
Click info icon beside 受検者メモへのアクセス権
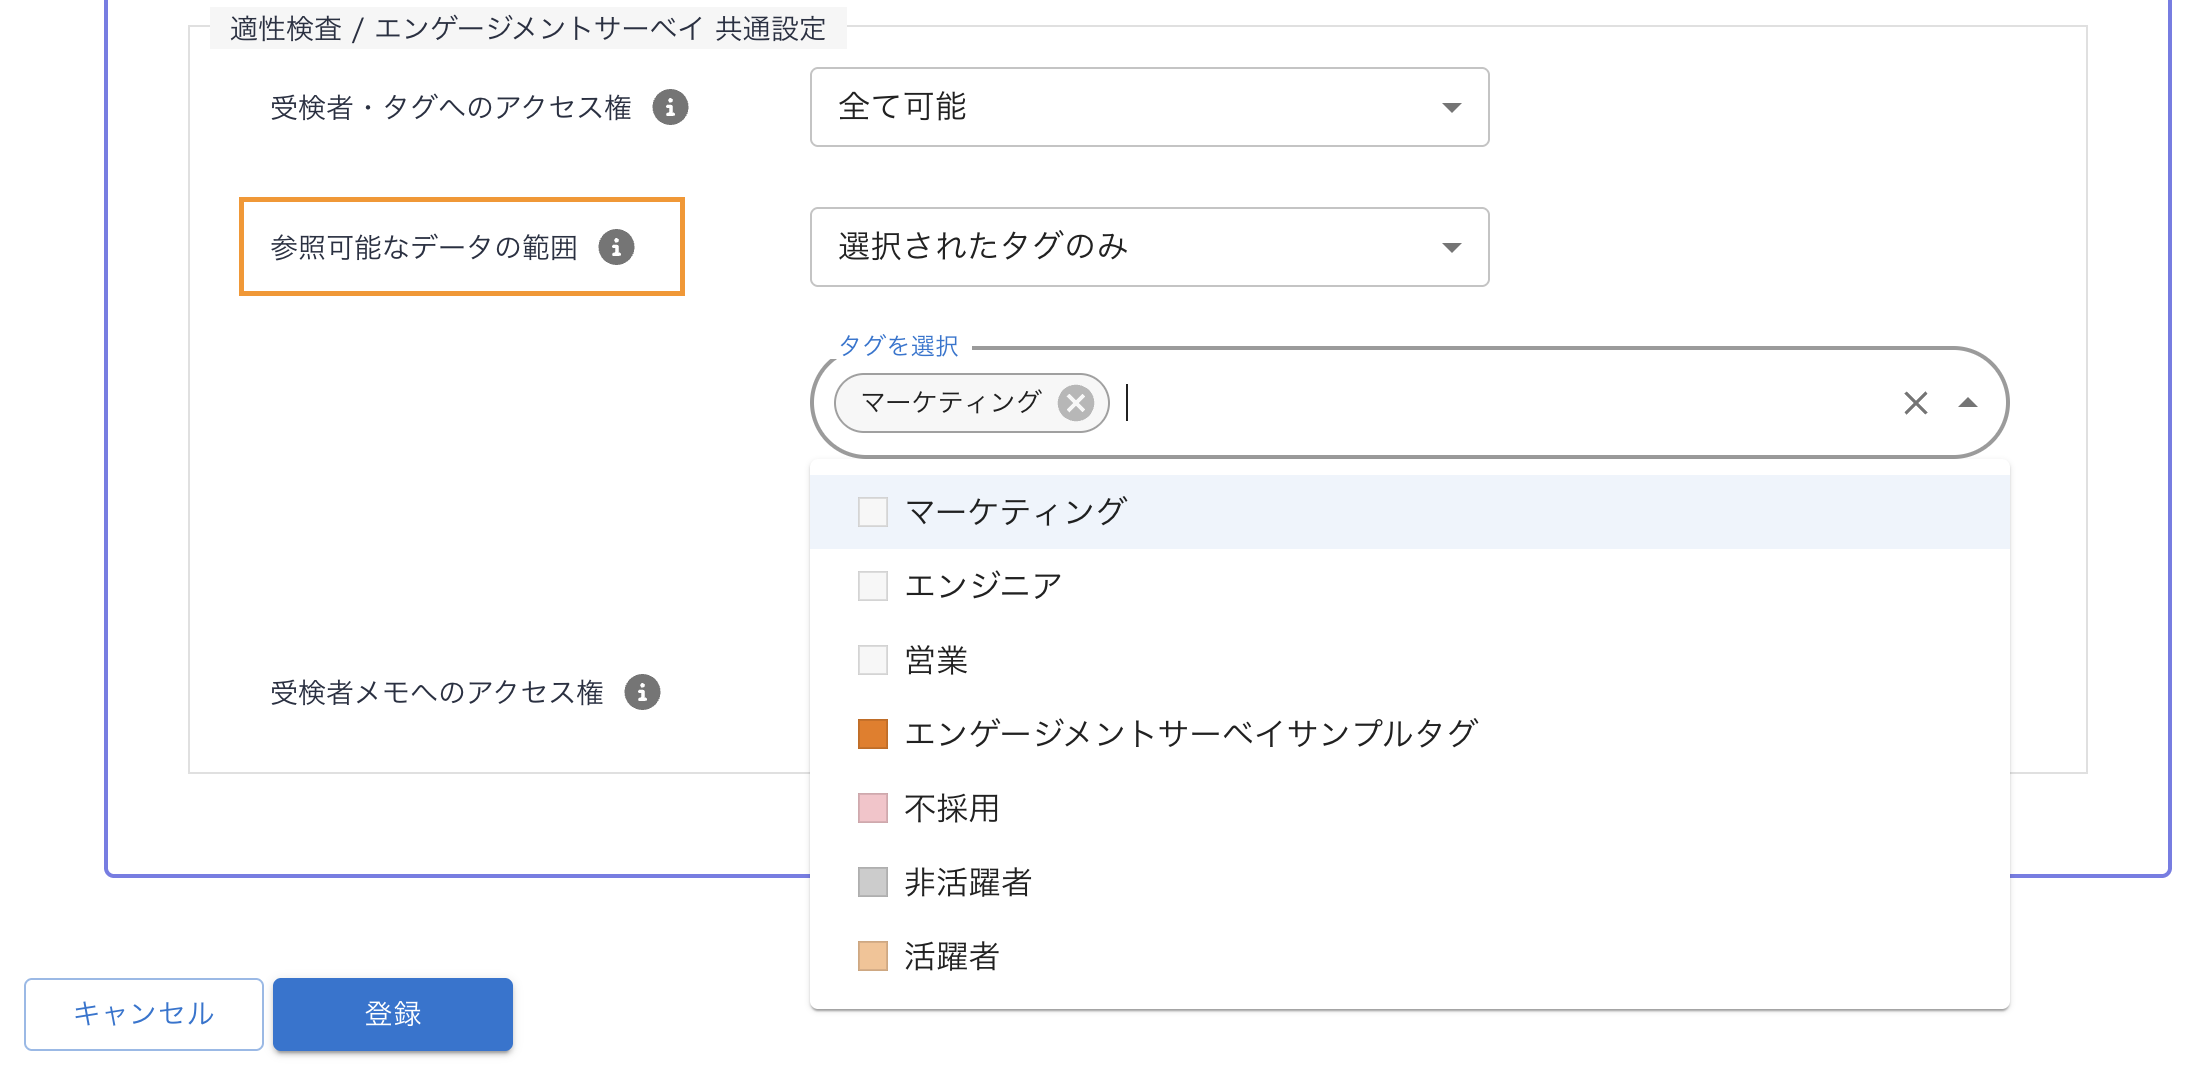642,692
